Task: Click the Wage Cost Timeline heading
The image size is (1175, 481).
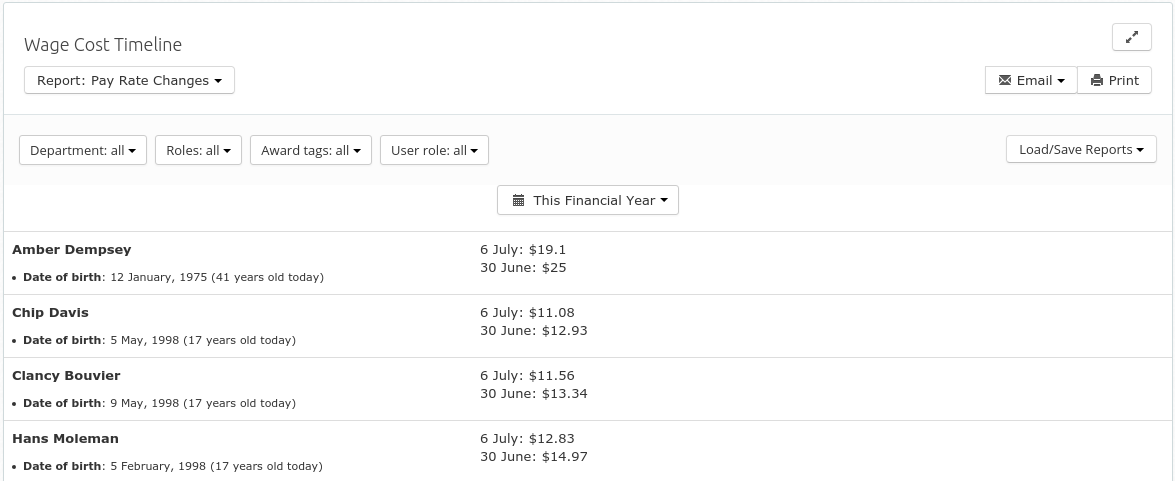Action: tap(103, 44)
